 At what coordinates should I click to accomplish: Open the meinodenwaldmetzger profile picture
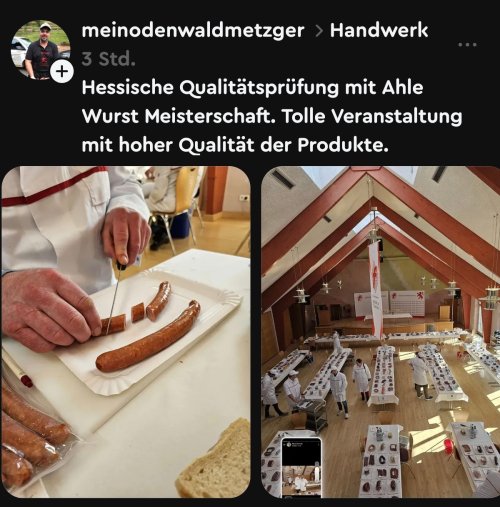pos(41,50)
